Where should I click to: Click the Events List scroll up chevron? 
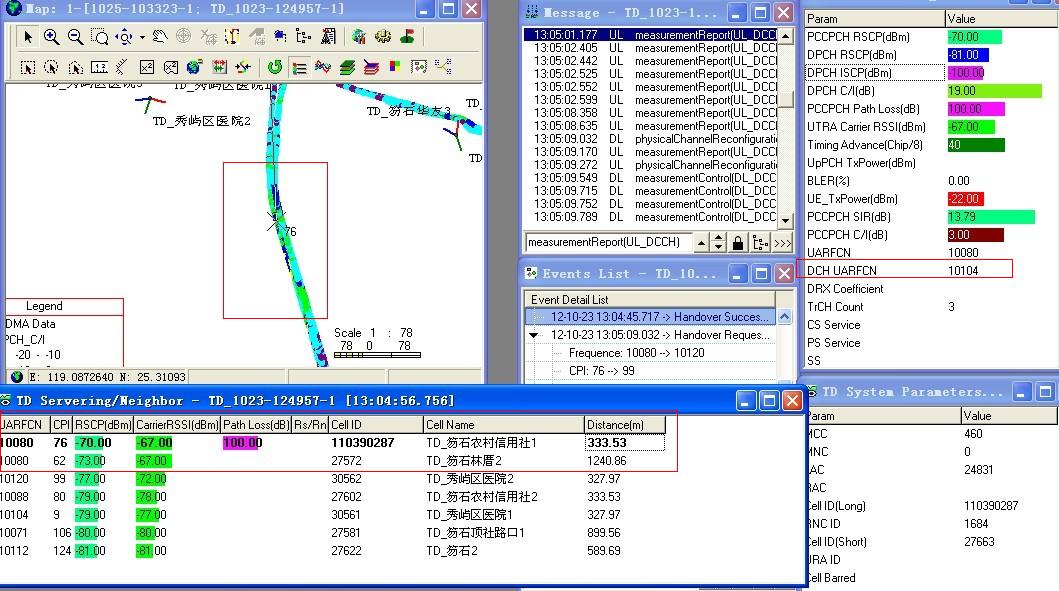coord(784,316)
